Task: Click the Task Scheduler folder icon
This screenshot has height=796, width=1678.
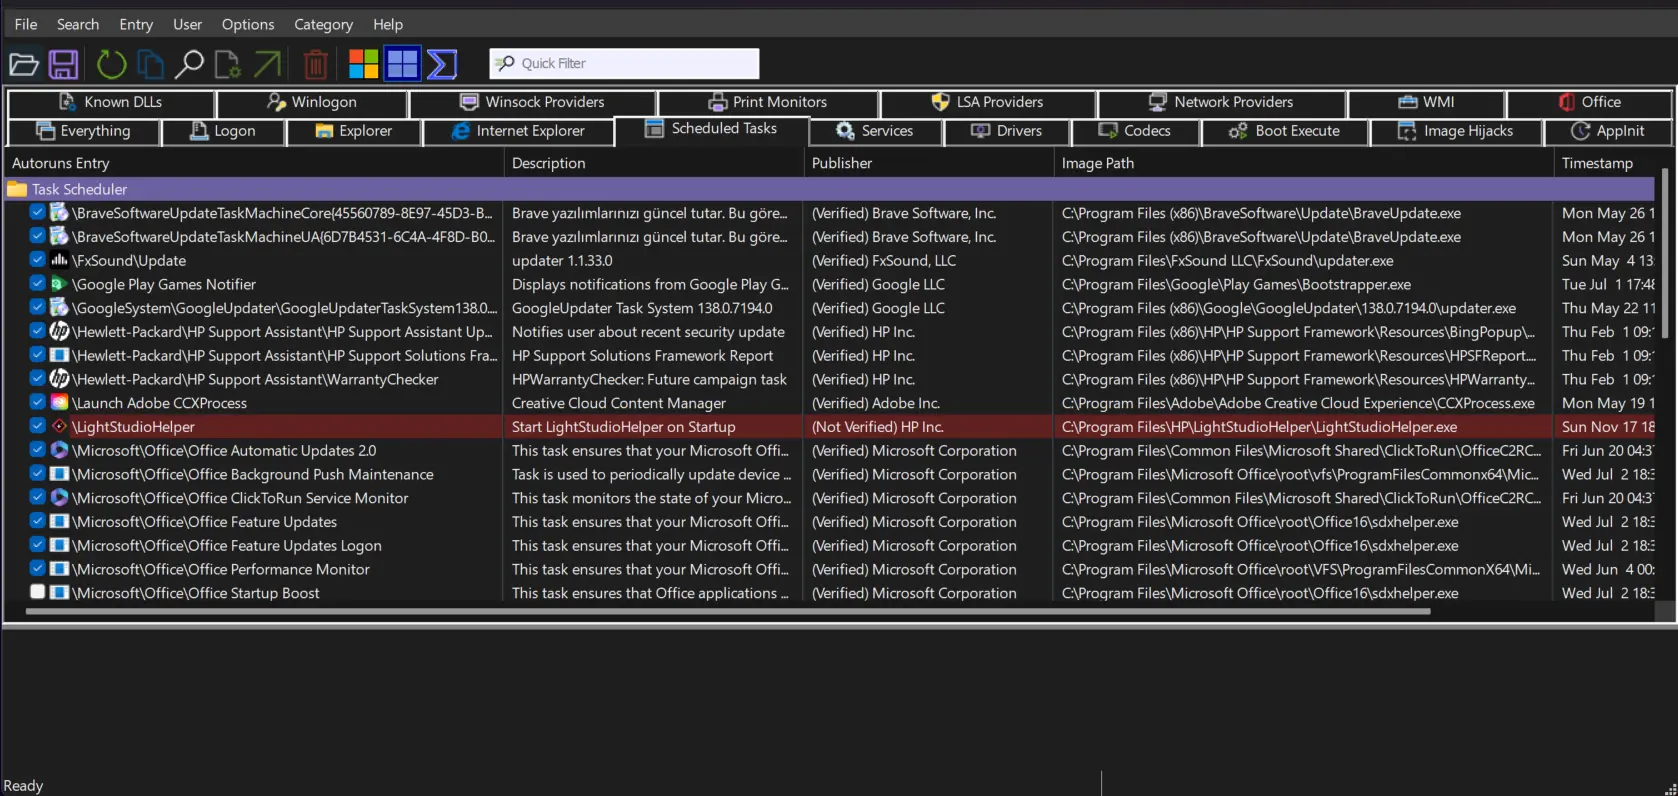Action: [x=17, y=189]
